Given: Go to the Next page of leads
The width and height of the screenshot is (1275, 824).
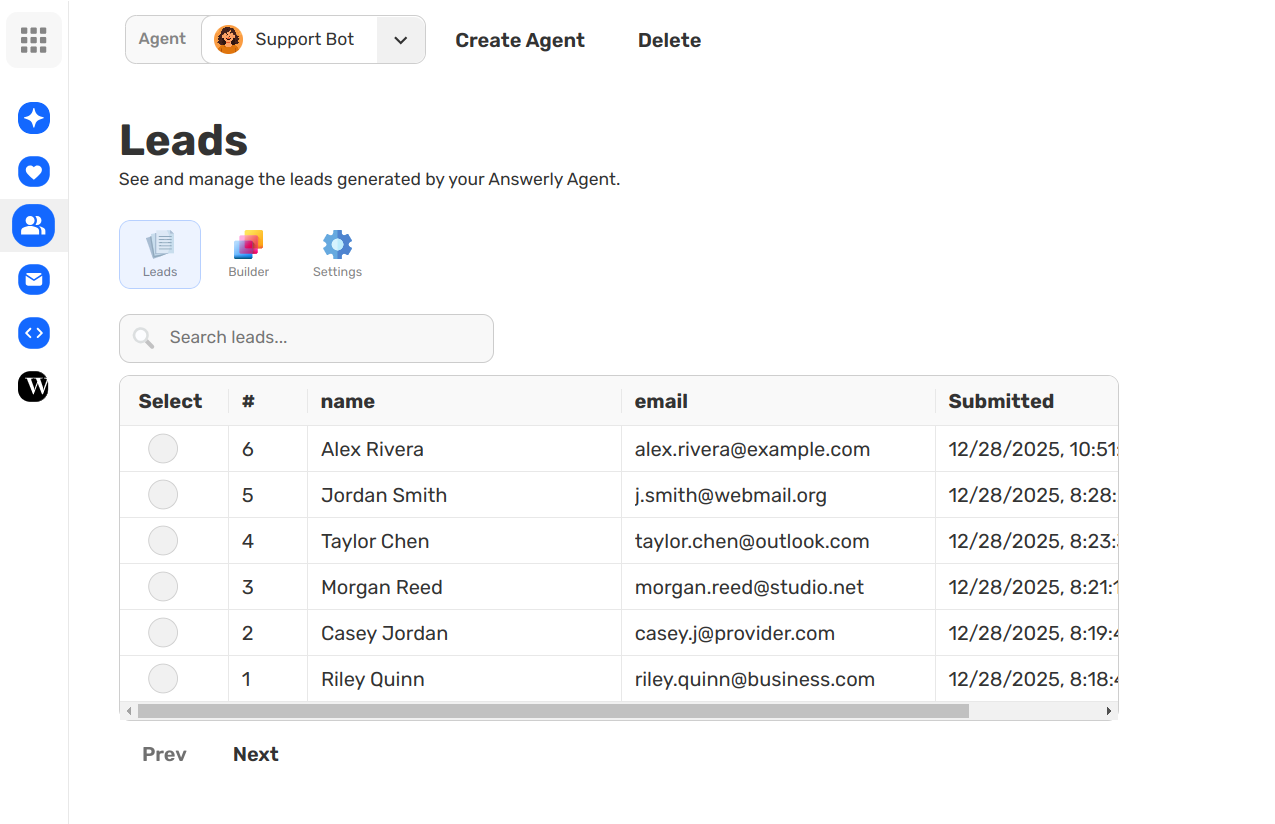Looking at the screenshot, I should pos(256,754).
